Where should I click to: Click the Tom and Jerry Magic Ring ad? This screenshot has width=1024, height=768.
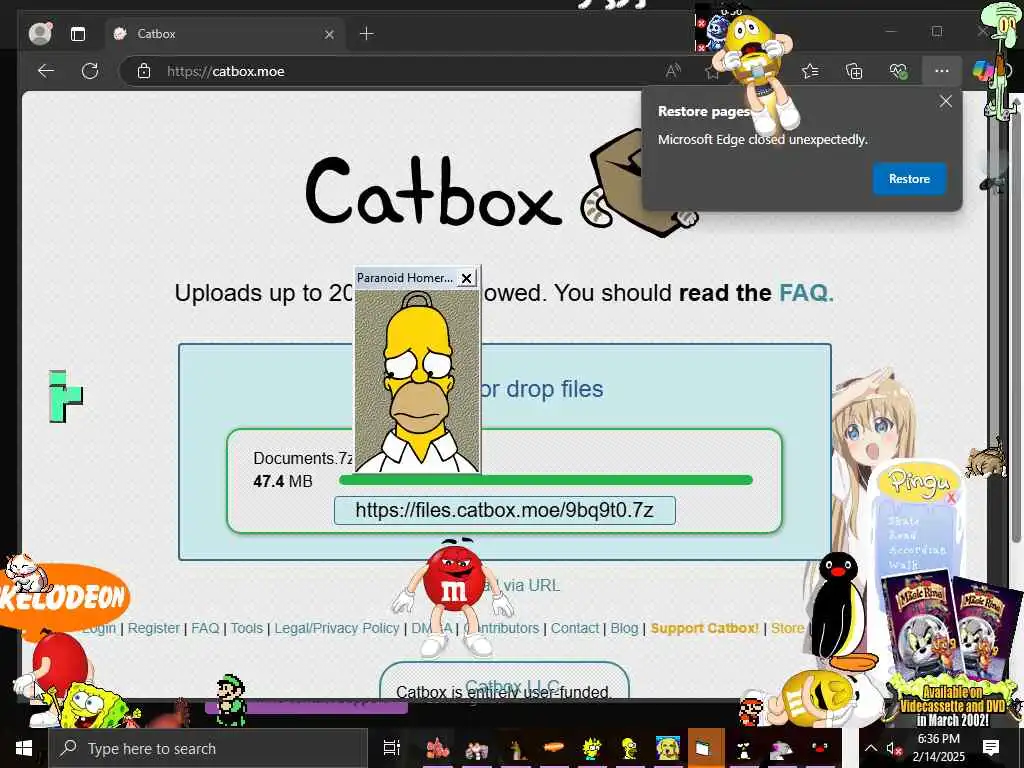click(x=951, y=647)
